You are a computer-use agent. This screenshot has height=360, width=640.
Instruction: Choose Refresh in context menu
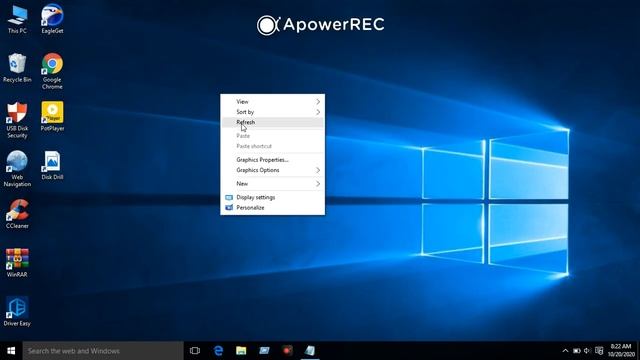273,122
